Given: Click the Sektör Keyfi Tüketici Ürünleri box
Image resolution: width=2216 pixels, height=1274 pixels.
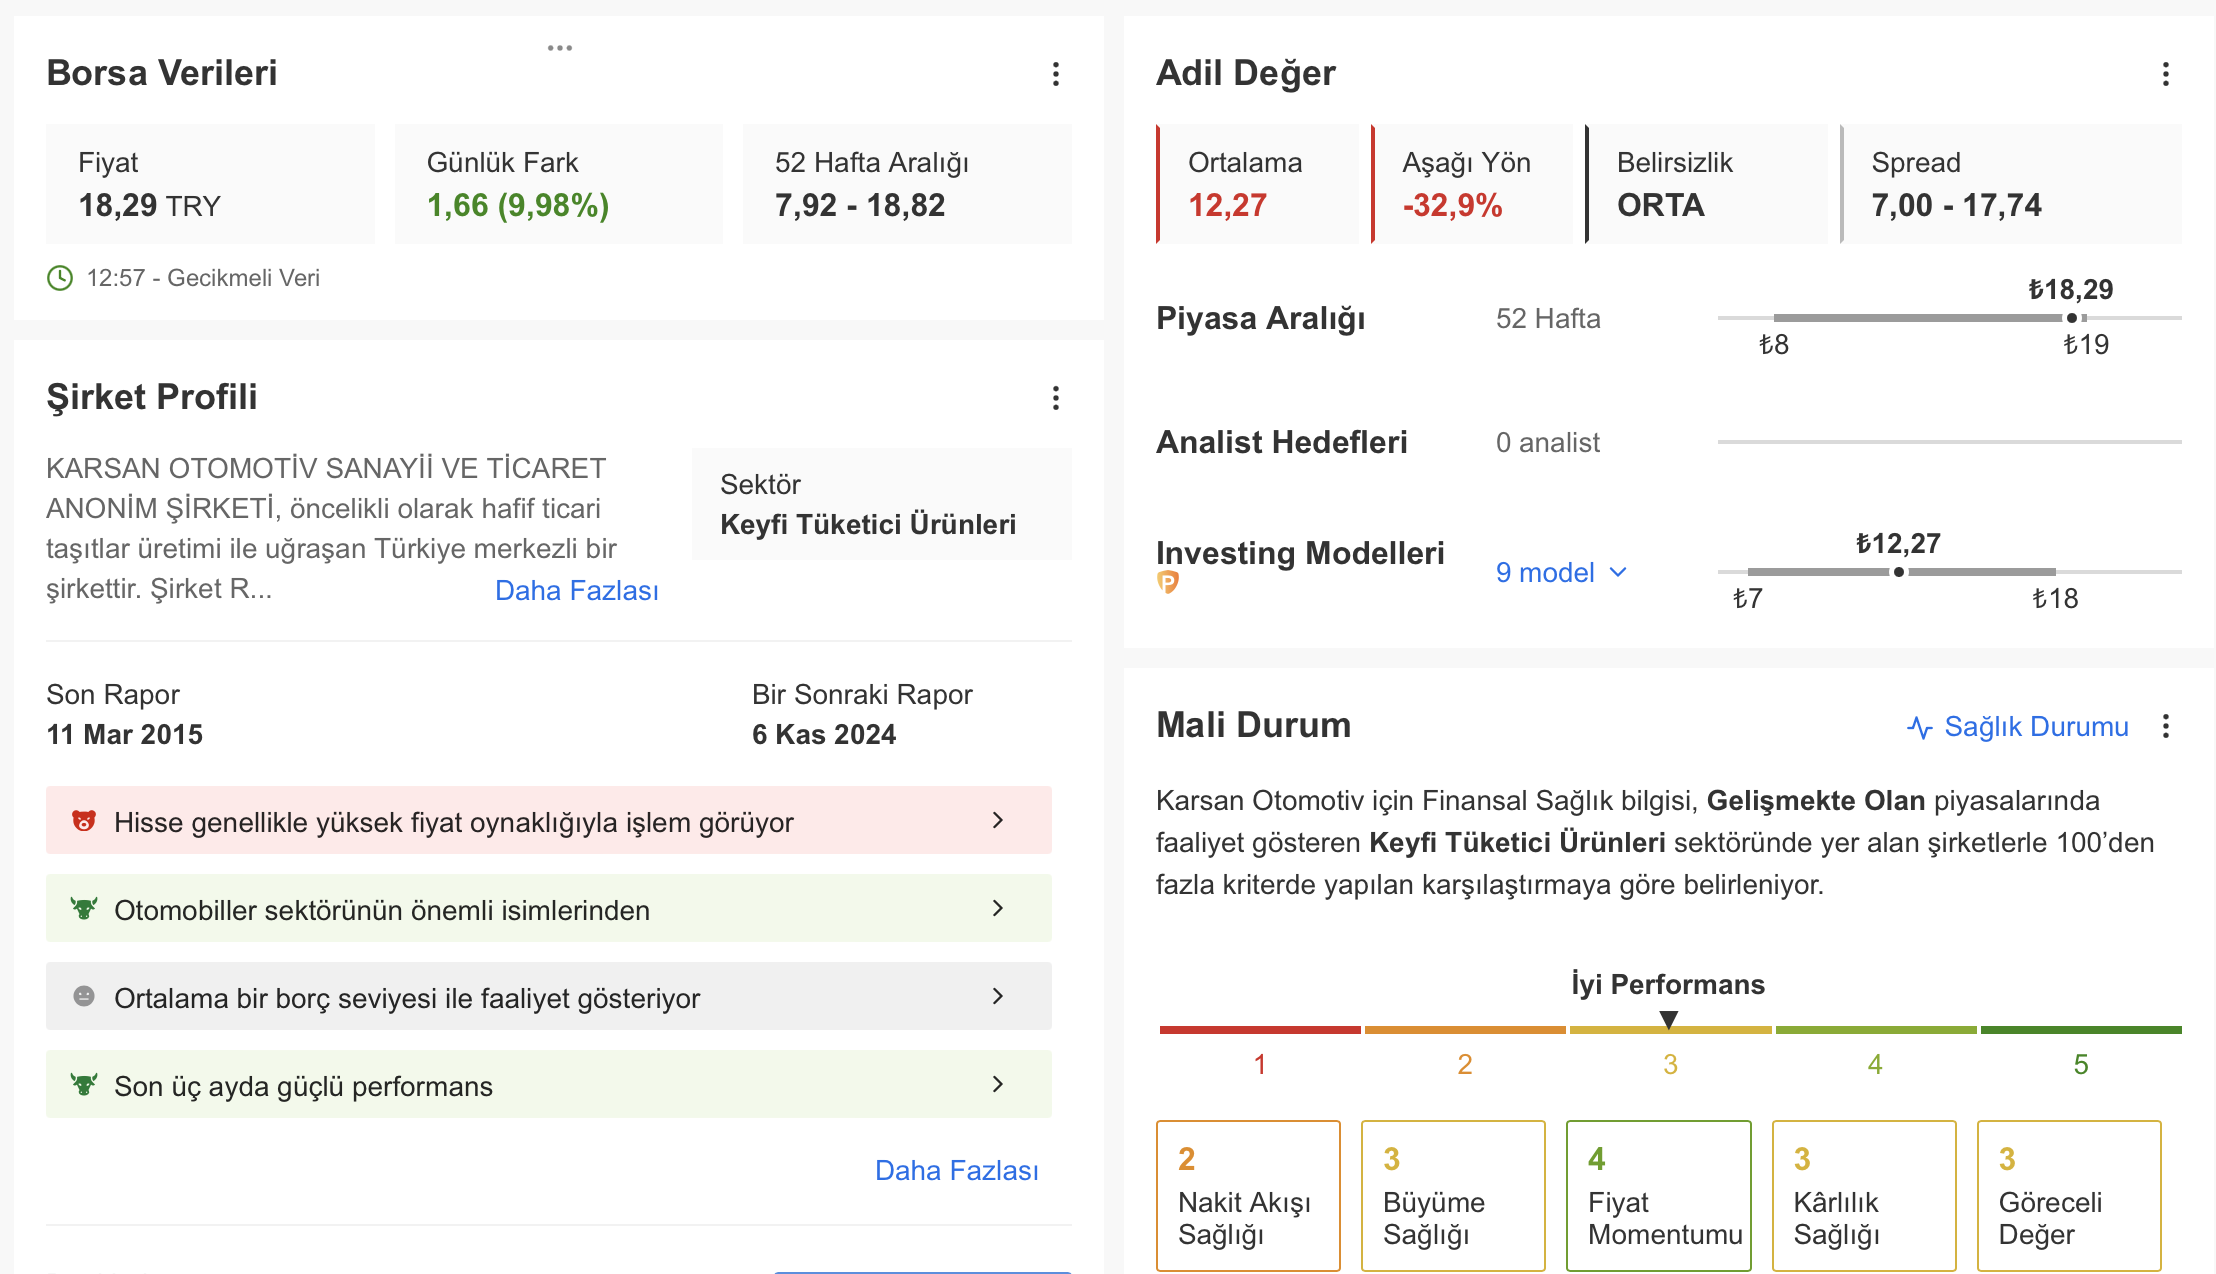Looking at the screenshot, I should (881, 504).
